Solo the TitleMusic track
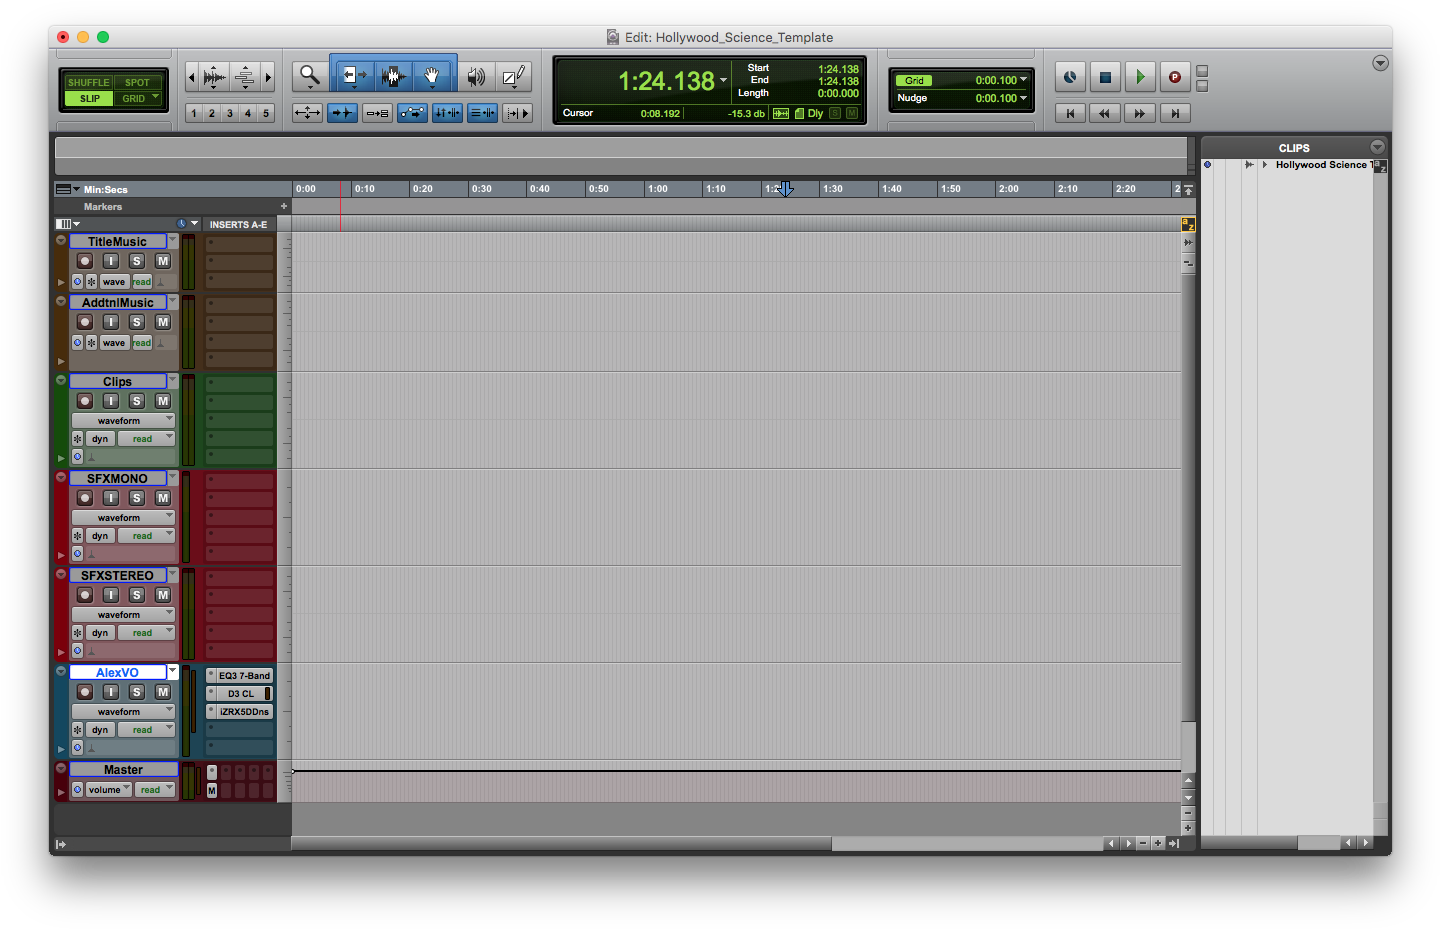 (x=137, y=261)
